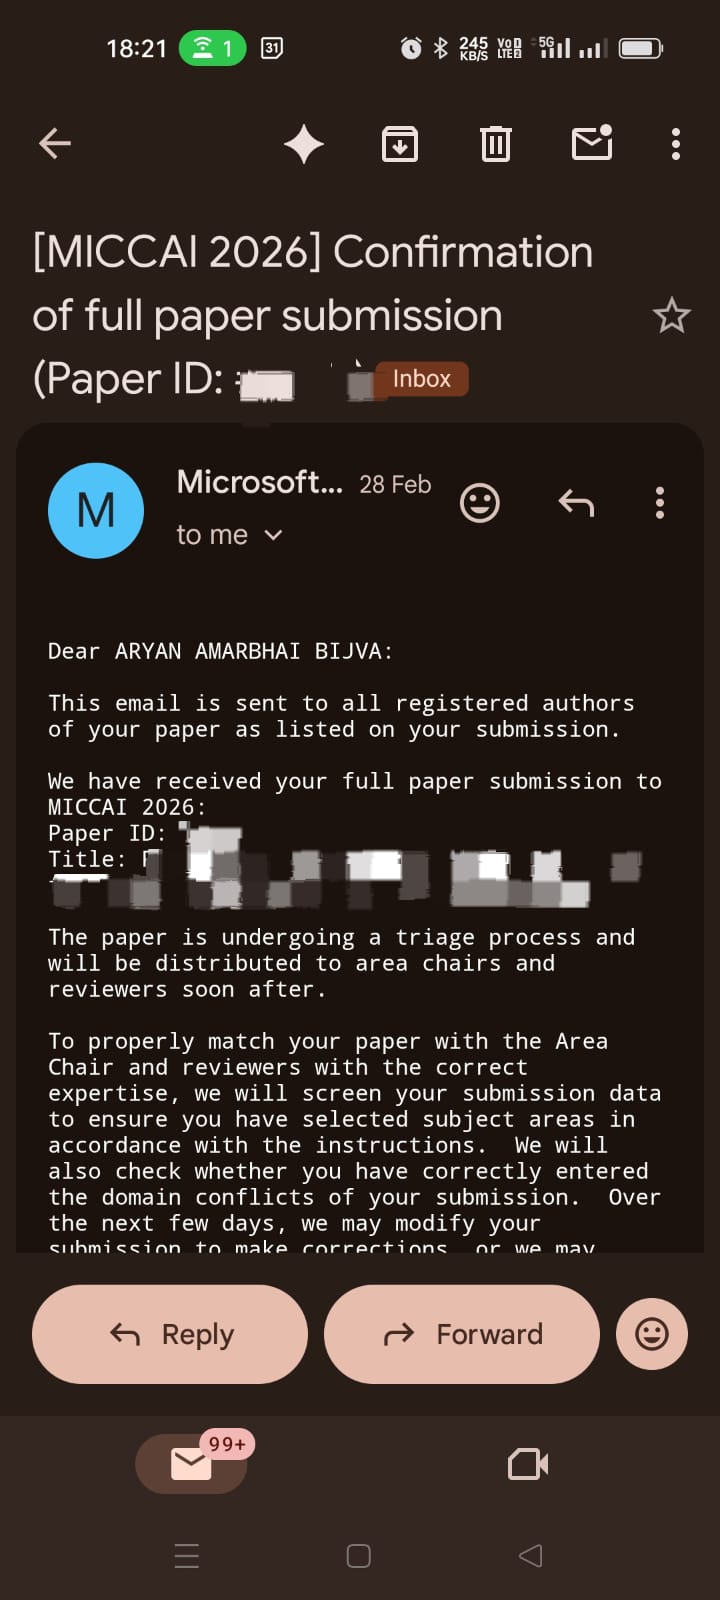Switch to the Meet video tab
720x1600 pixels.
click(x=528, y=1465)
